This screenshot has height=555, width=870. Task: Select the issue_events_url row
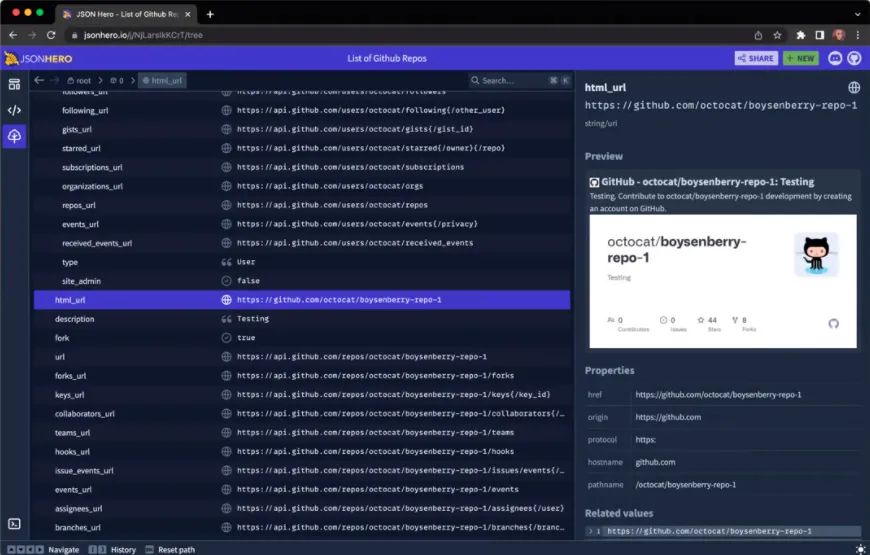pos(302,471)
